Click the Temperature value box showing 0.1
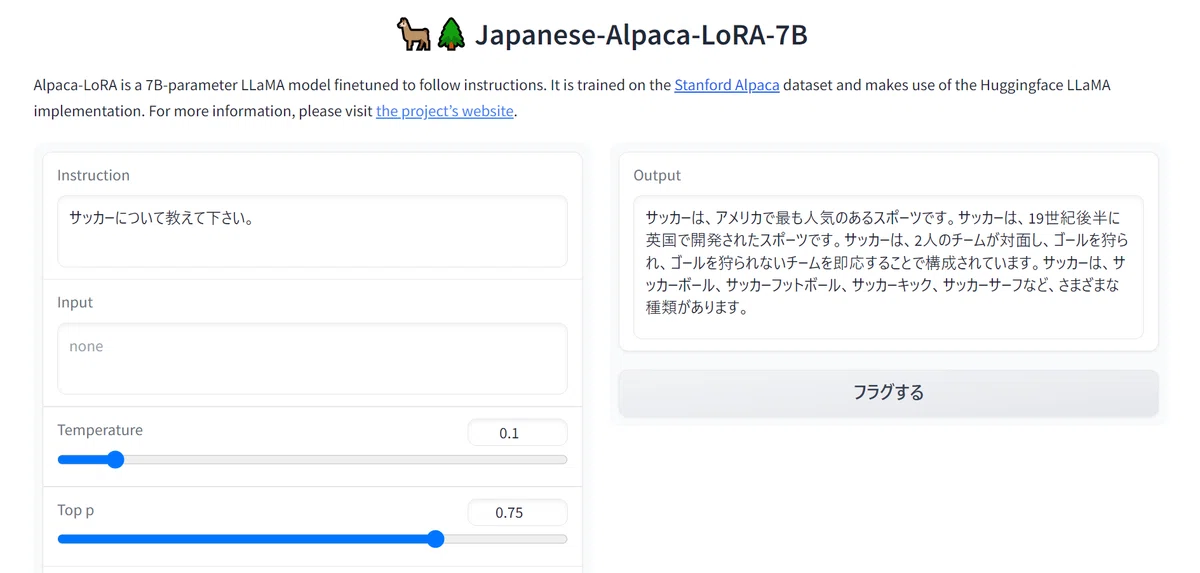Image resolution: width=1200 pixels, height=573 pixels. click(517, 433)
